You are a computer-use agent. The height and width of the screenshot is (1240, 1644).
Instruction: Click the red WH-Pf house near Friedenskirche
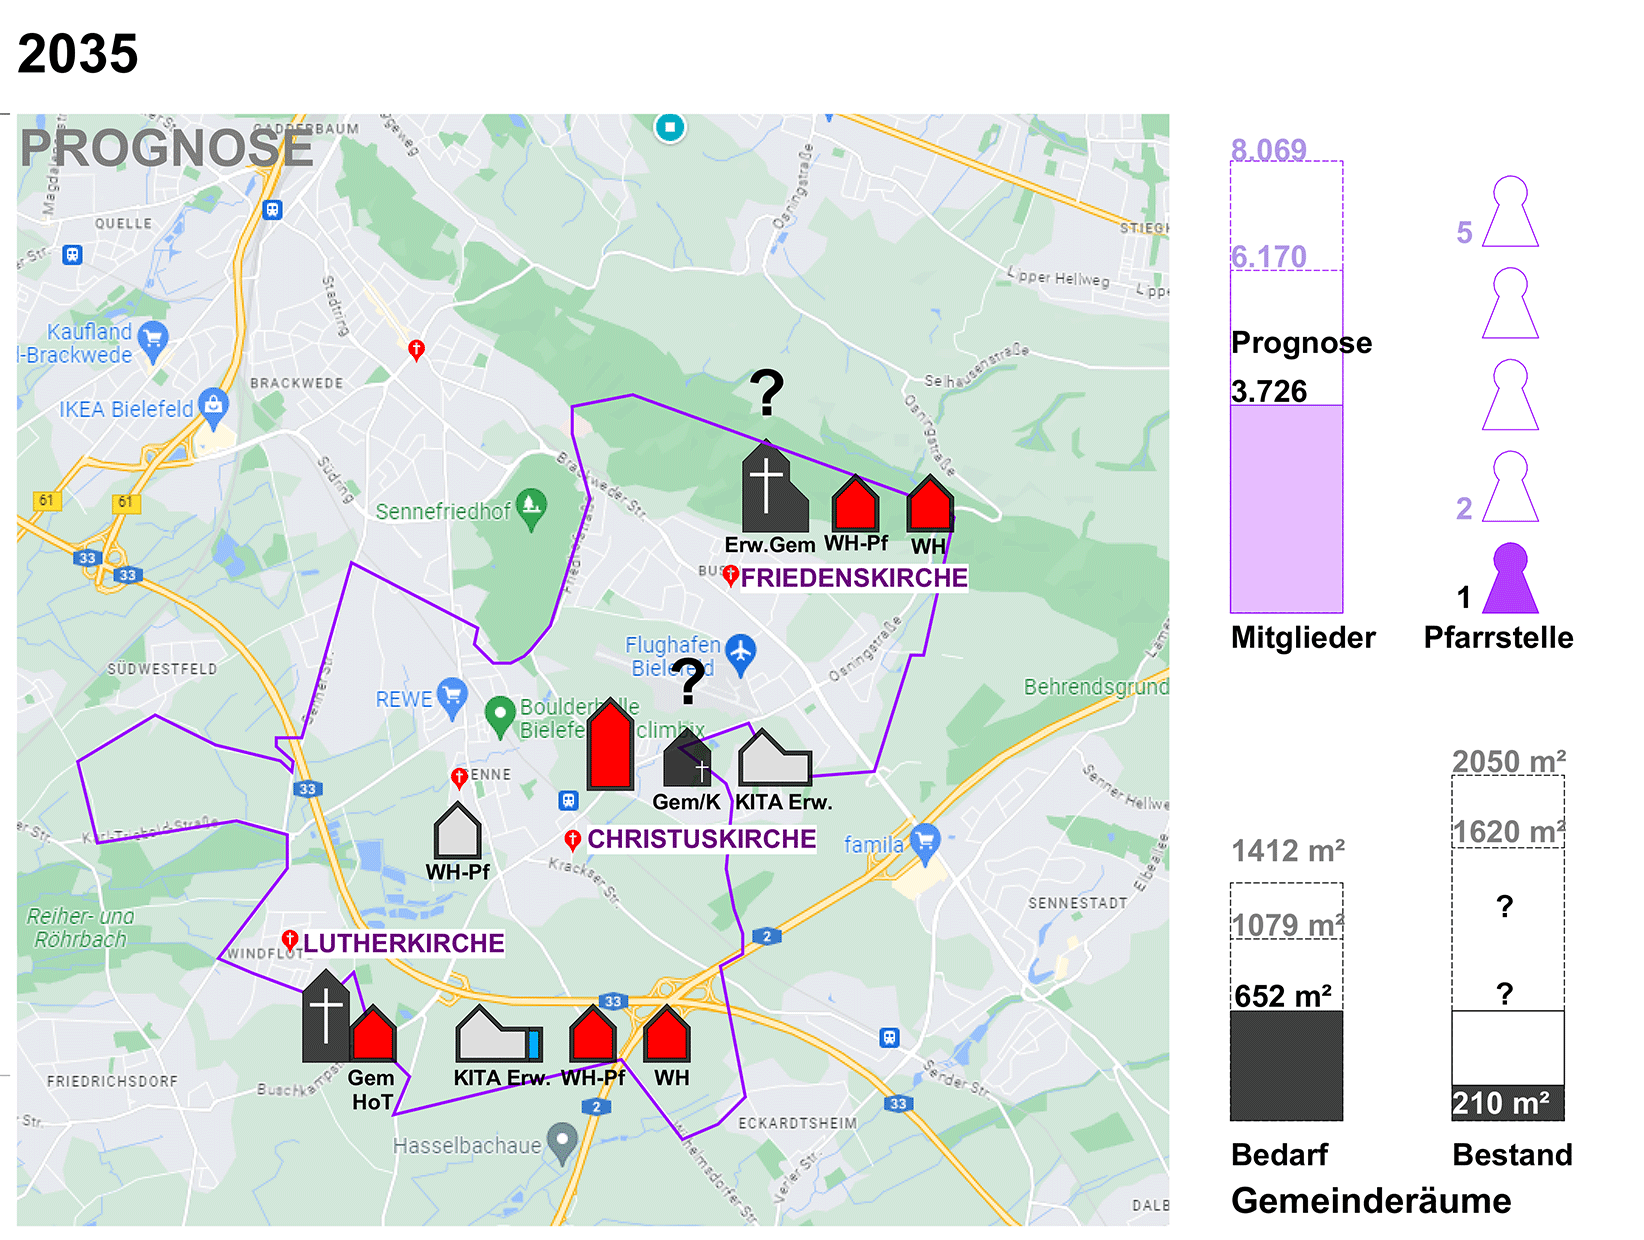(x=856, y=504)
